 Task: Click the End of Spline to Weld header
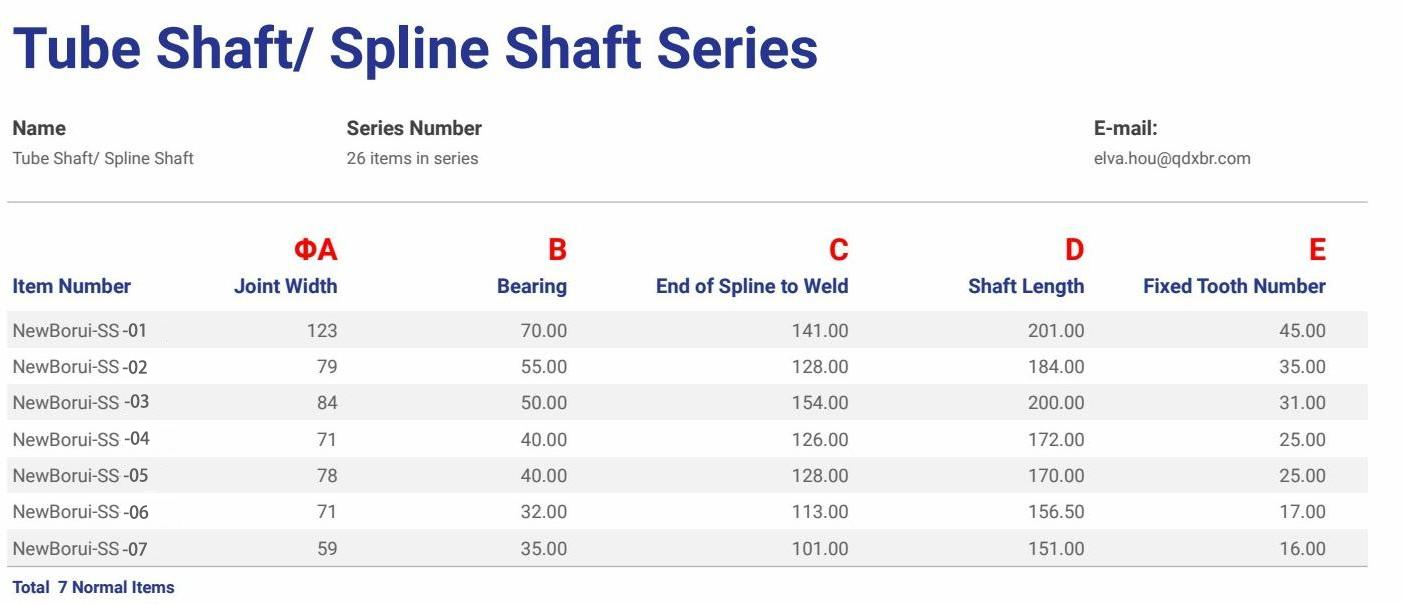point(752,286)
